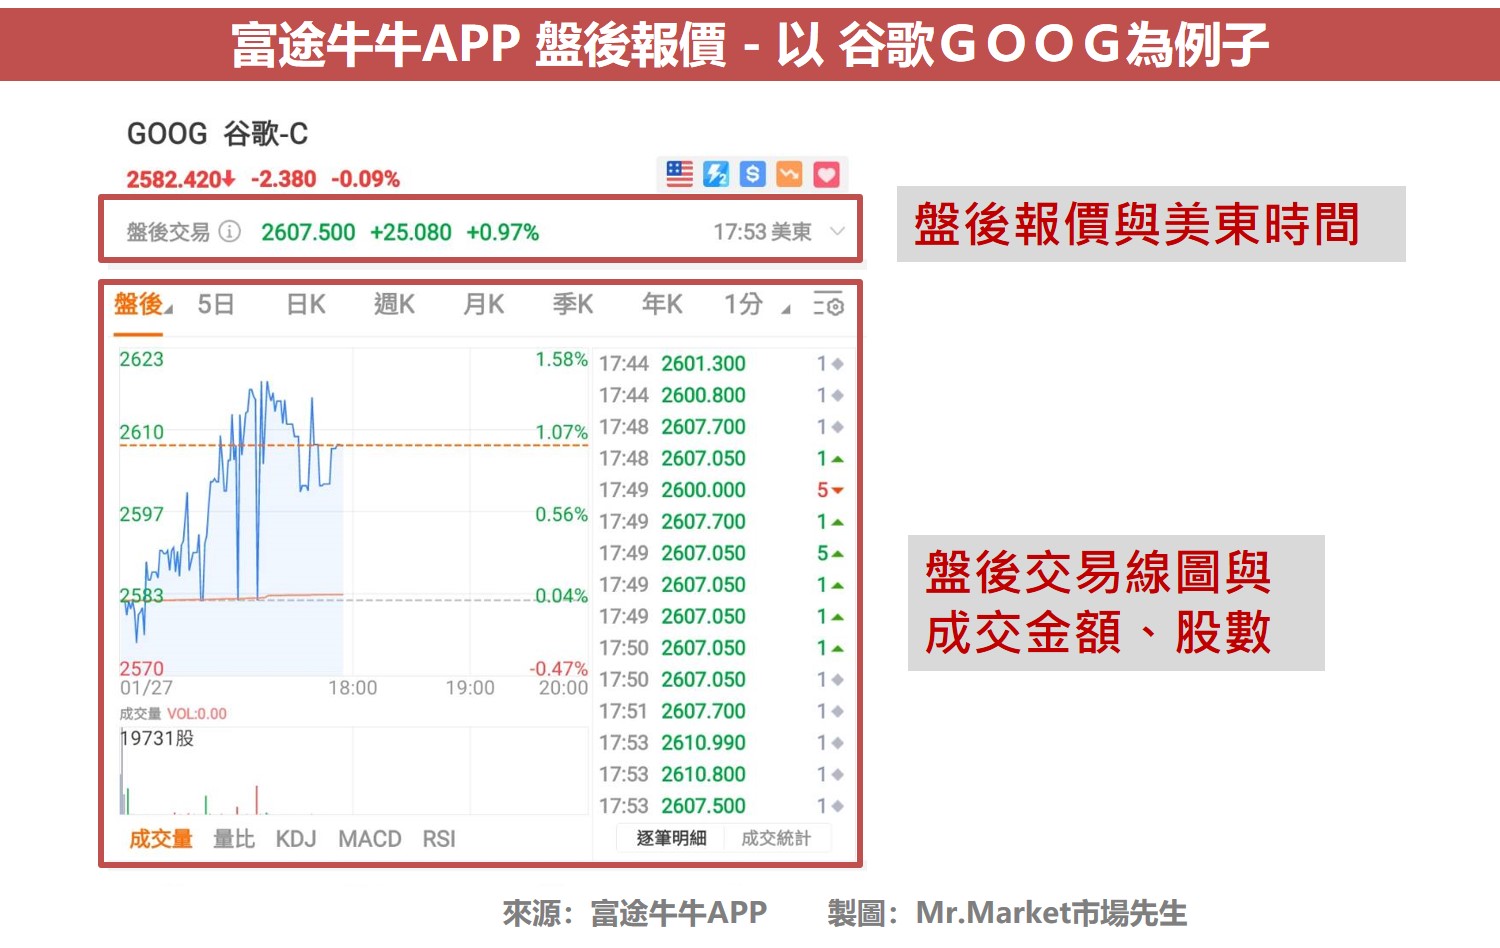Select the 17:44 2600.800 trade row

(x=722, y=395)
